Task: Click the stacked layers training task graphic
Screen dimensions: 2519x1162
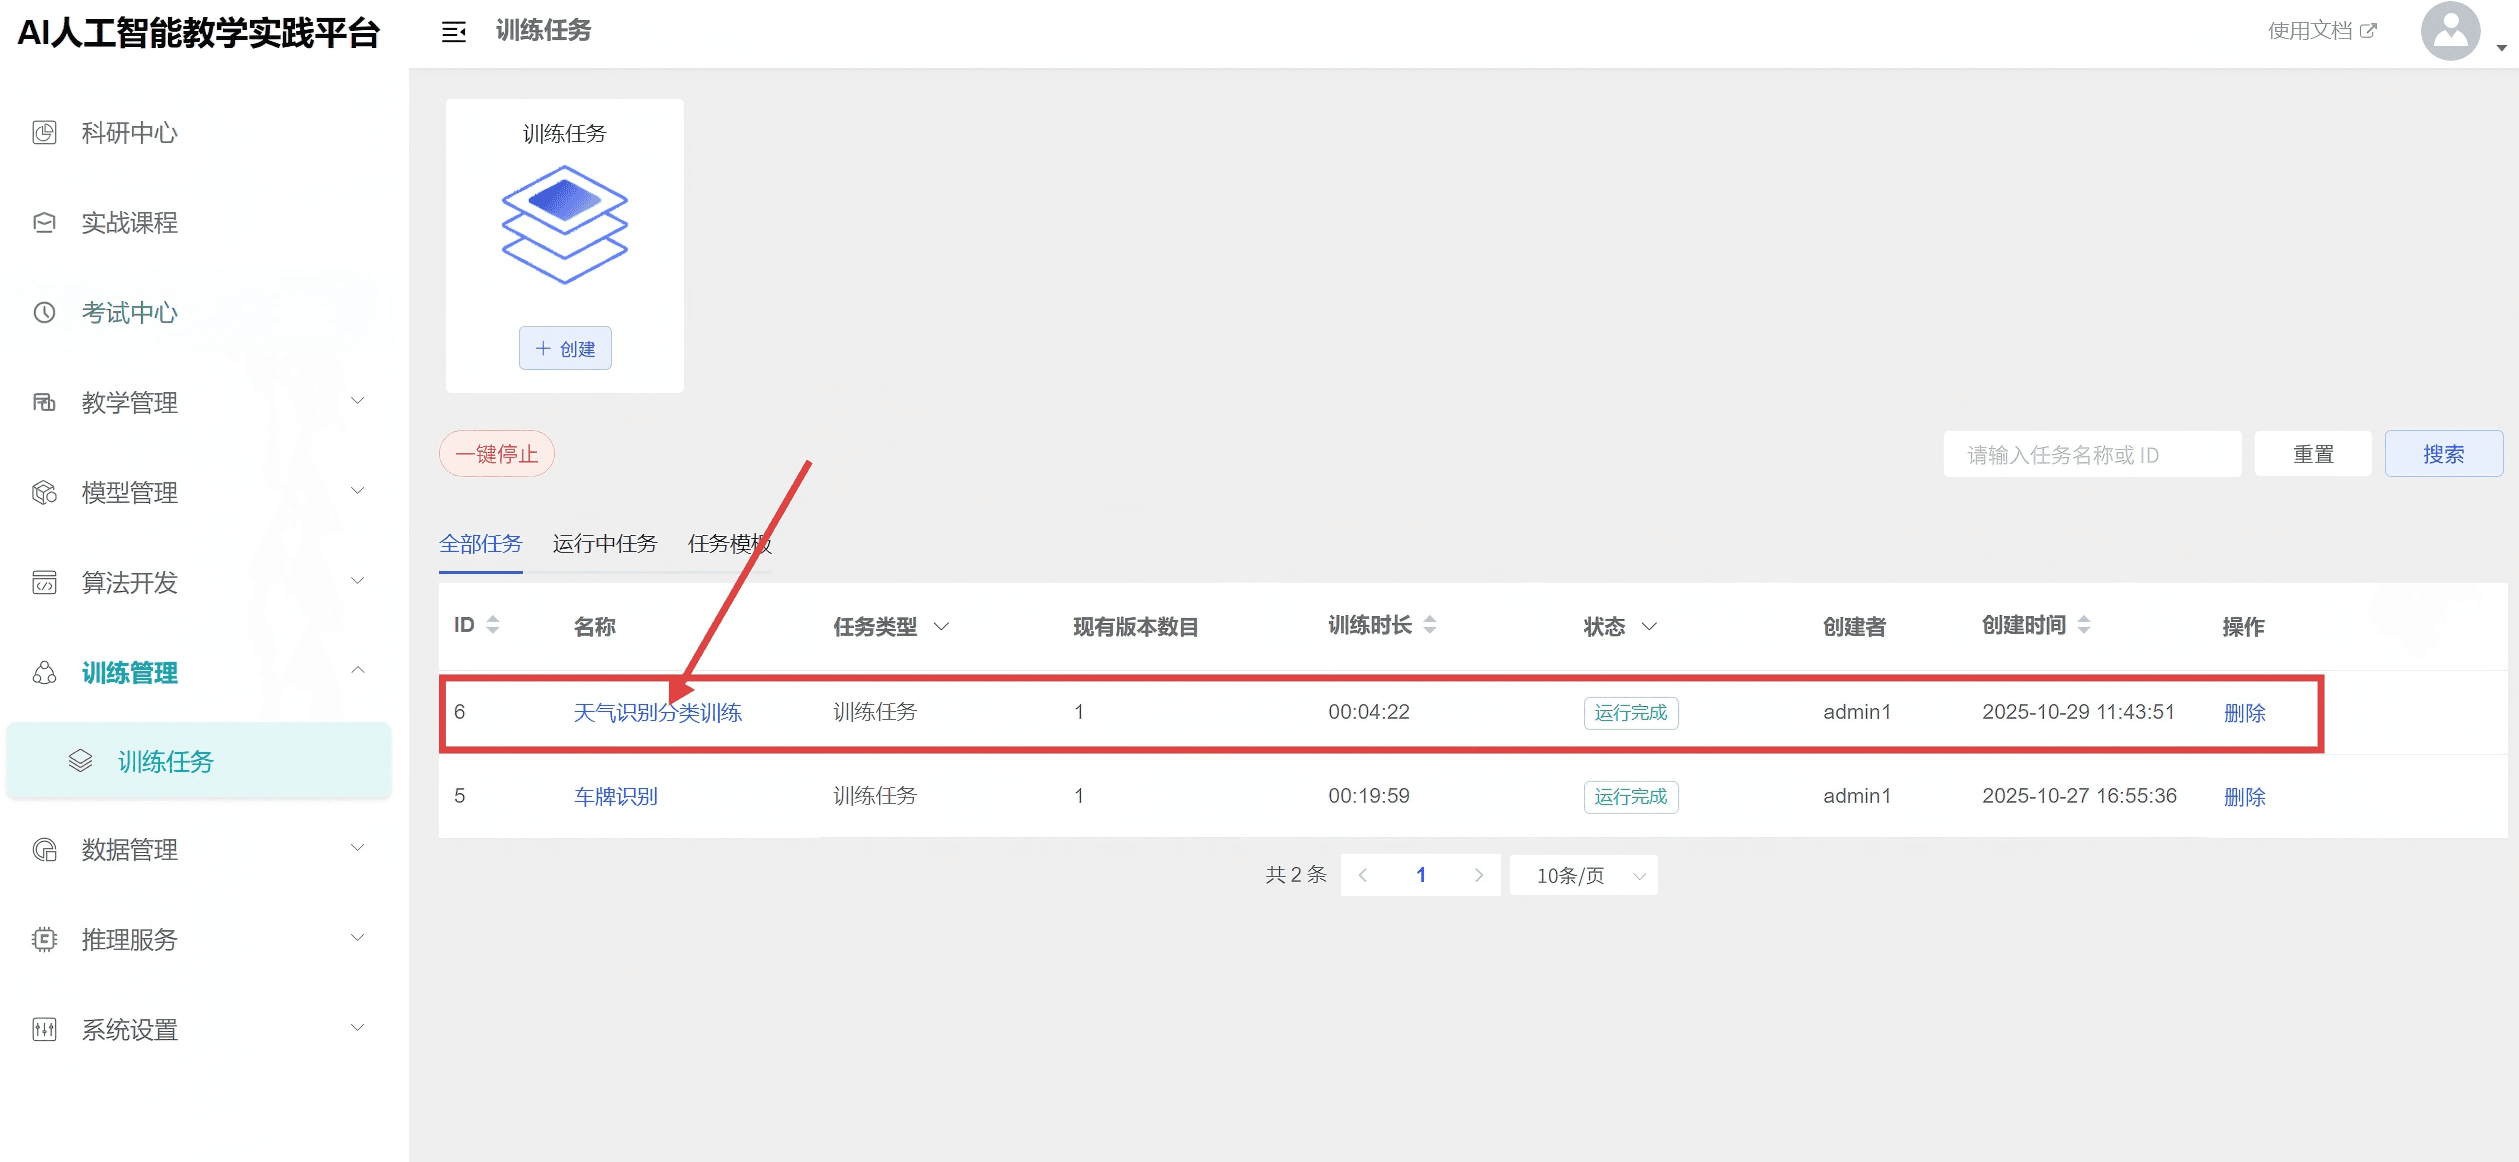Action: pyautogui.click(x=564, y=225)
